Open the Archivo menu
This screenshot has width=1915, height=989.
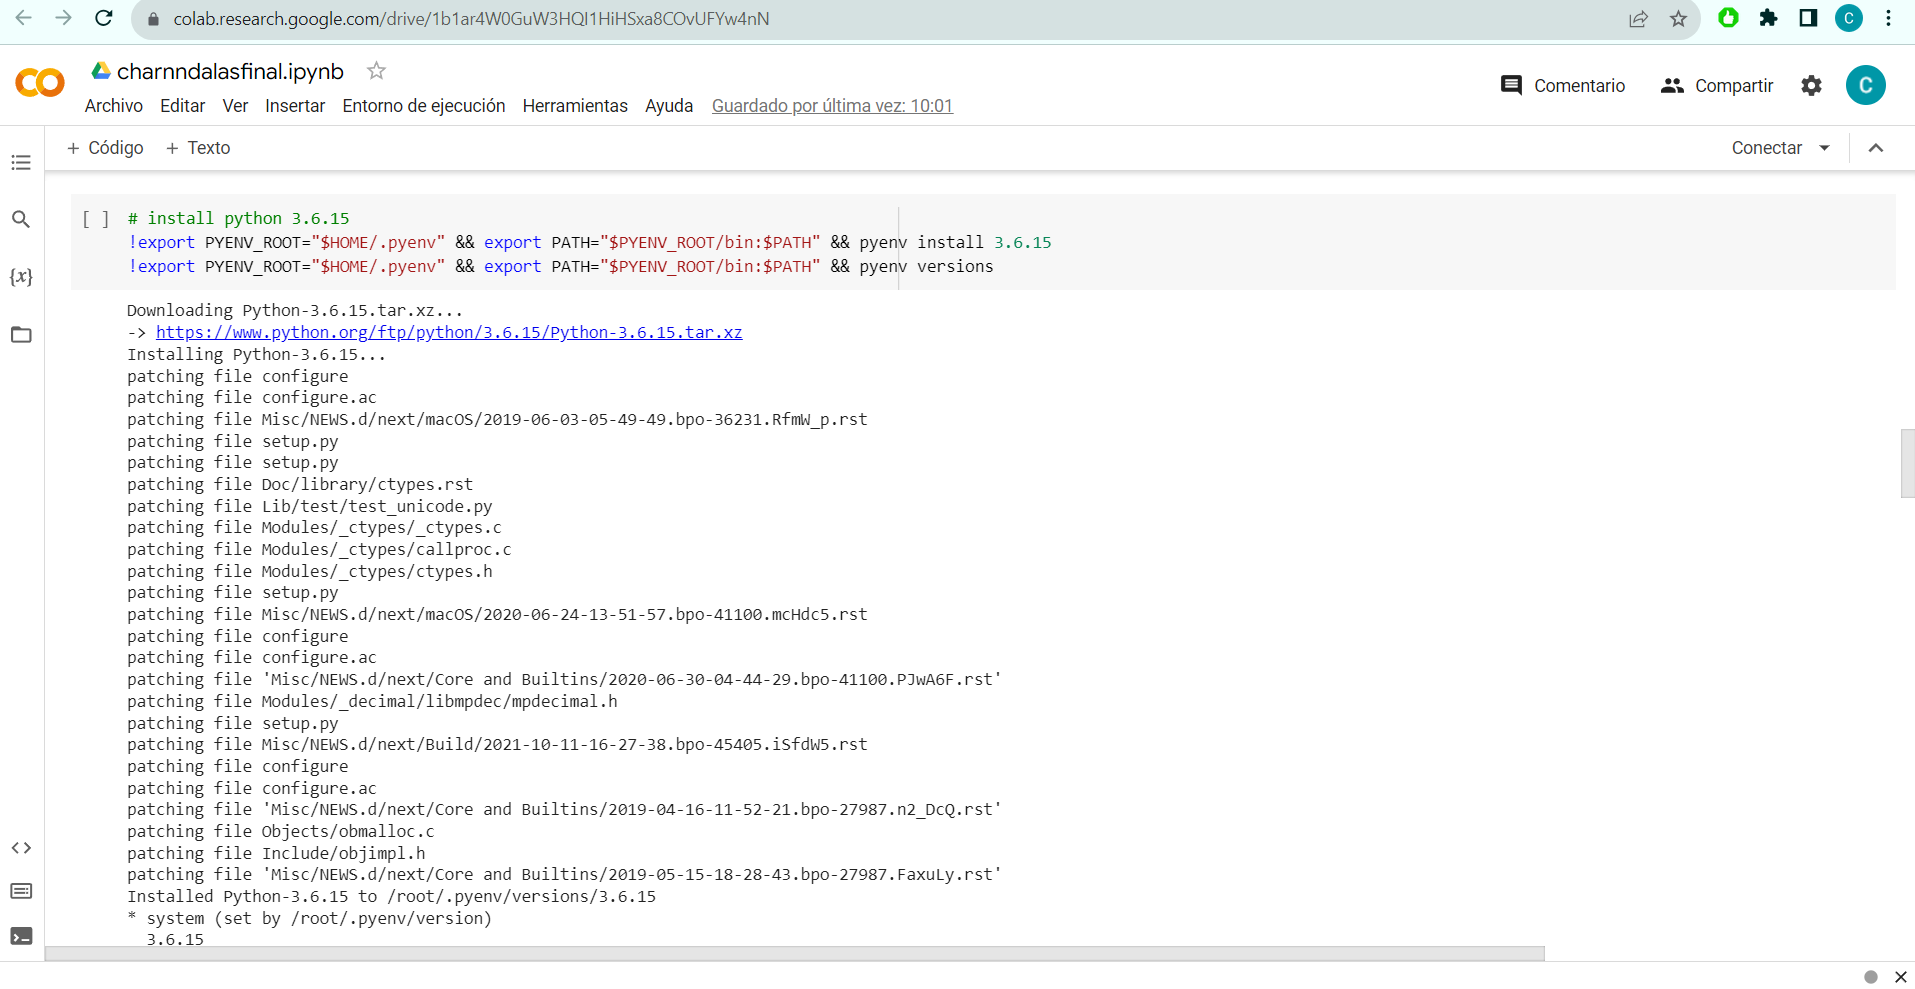pyautogui.click(x=114, y=106)
